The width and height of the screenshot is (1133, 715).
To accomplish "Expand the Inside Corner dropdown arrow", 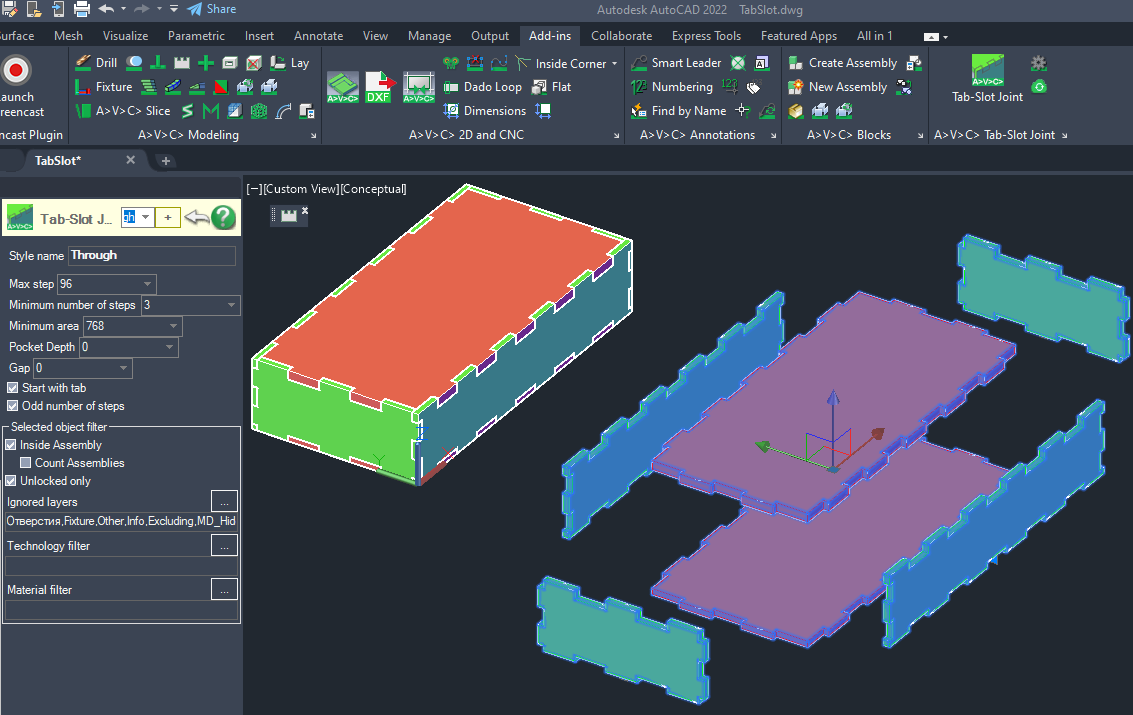I will (615, 64).
